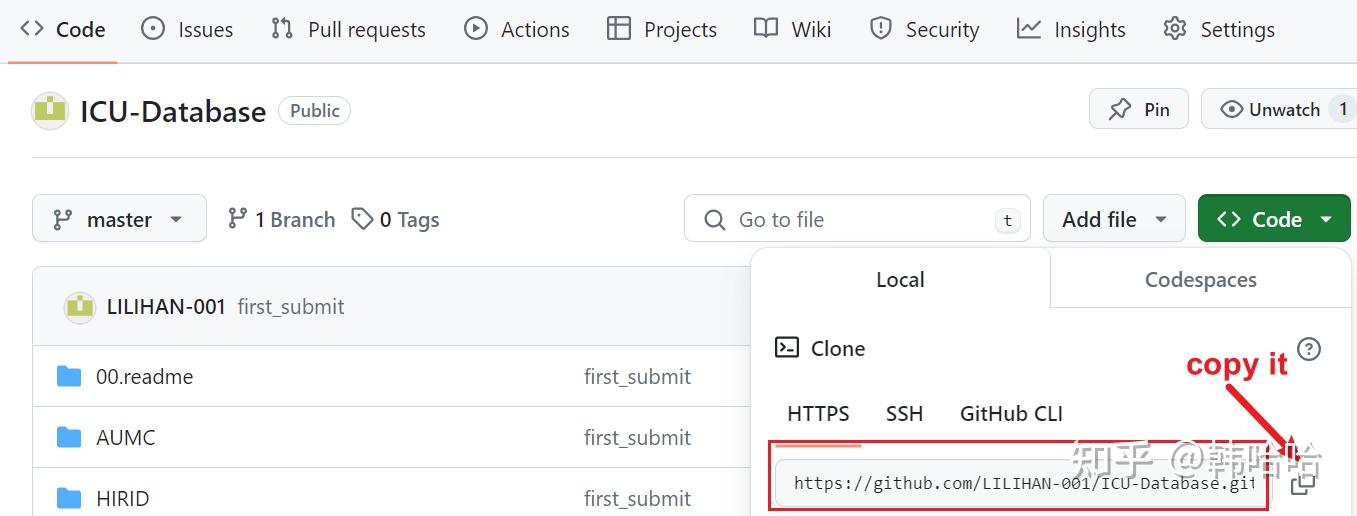Open the 00.readme folder

144,377
